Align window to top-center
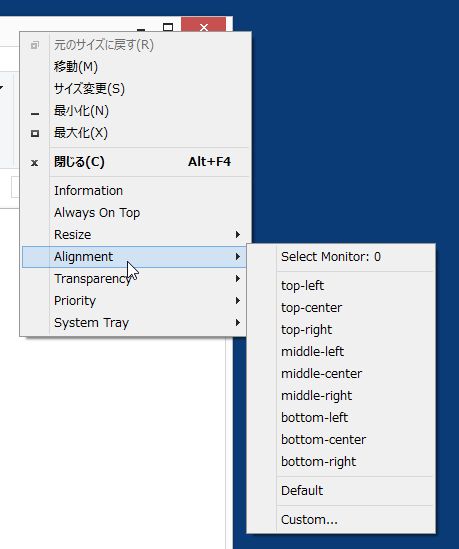Screen dimensions: 459x549 [341, 308]
